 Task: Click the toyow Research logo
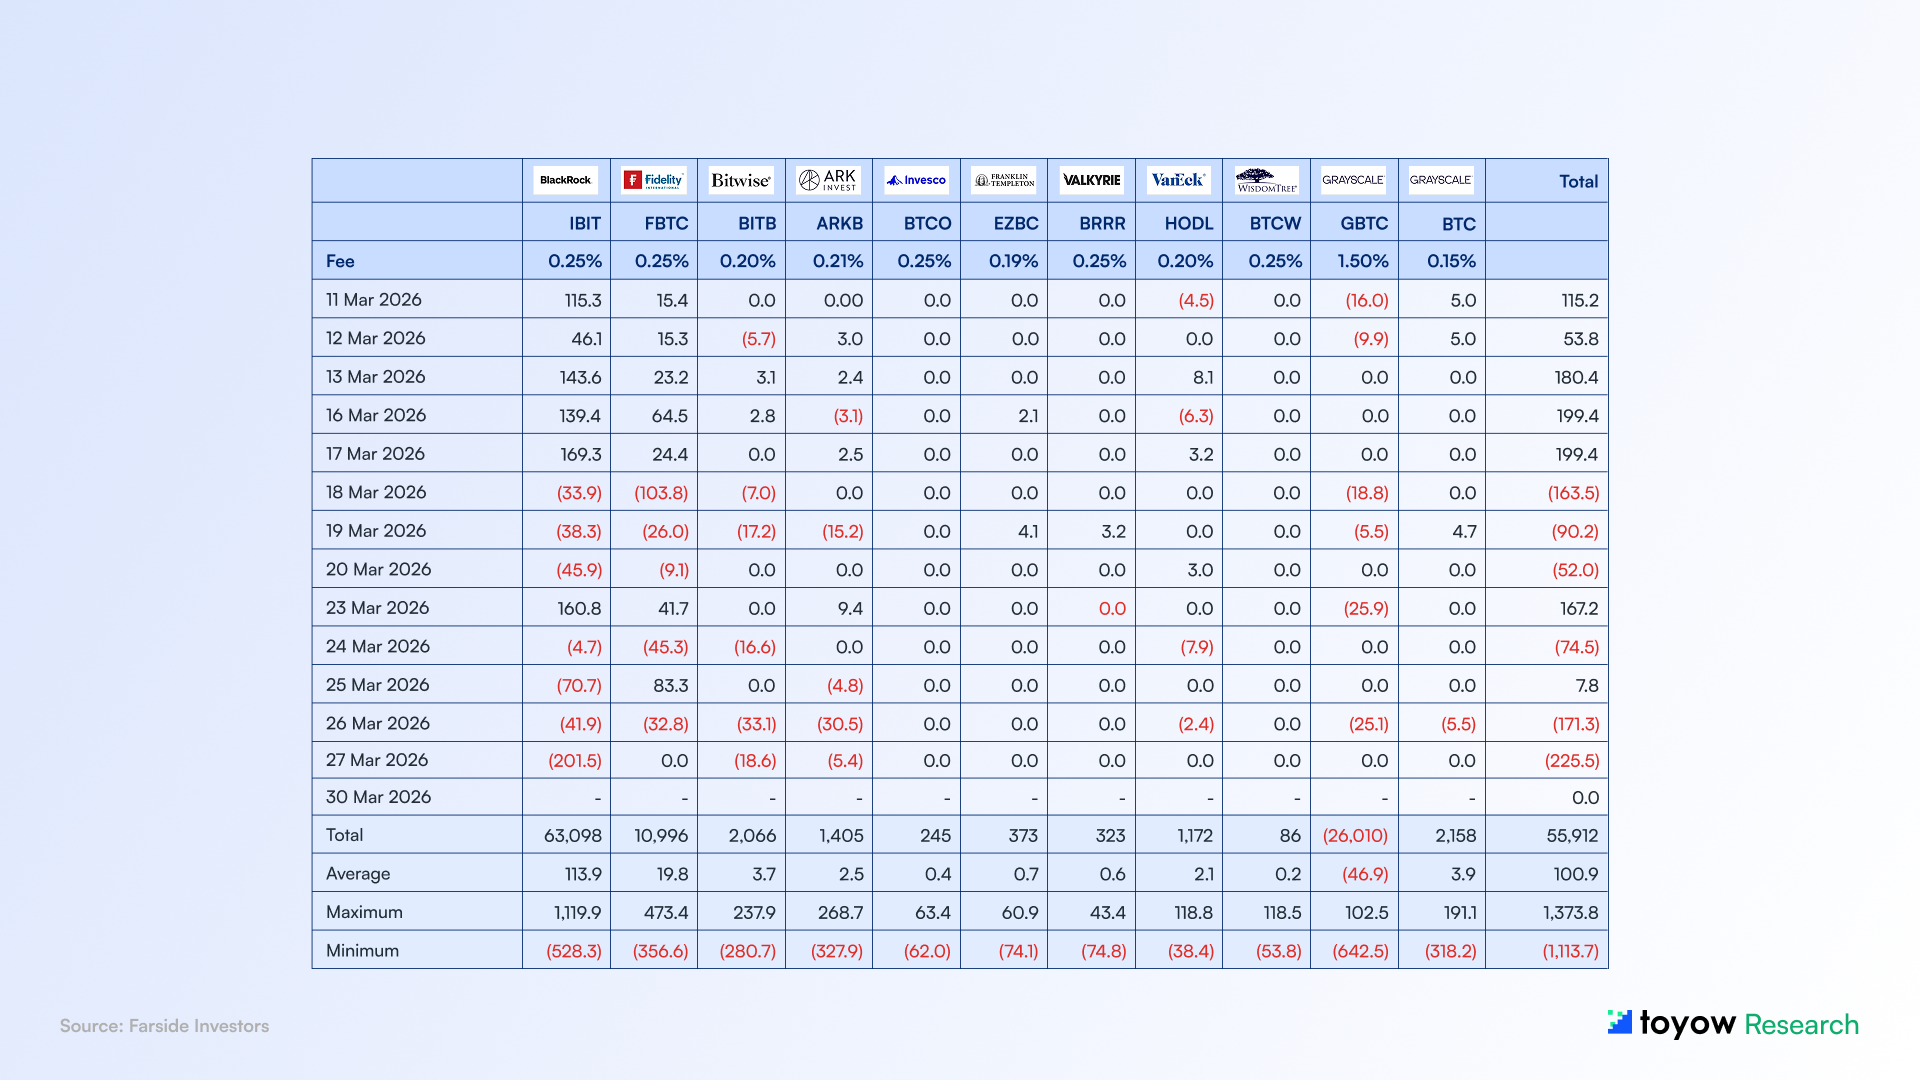(1733, 1023)
